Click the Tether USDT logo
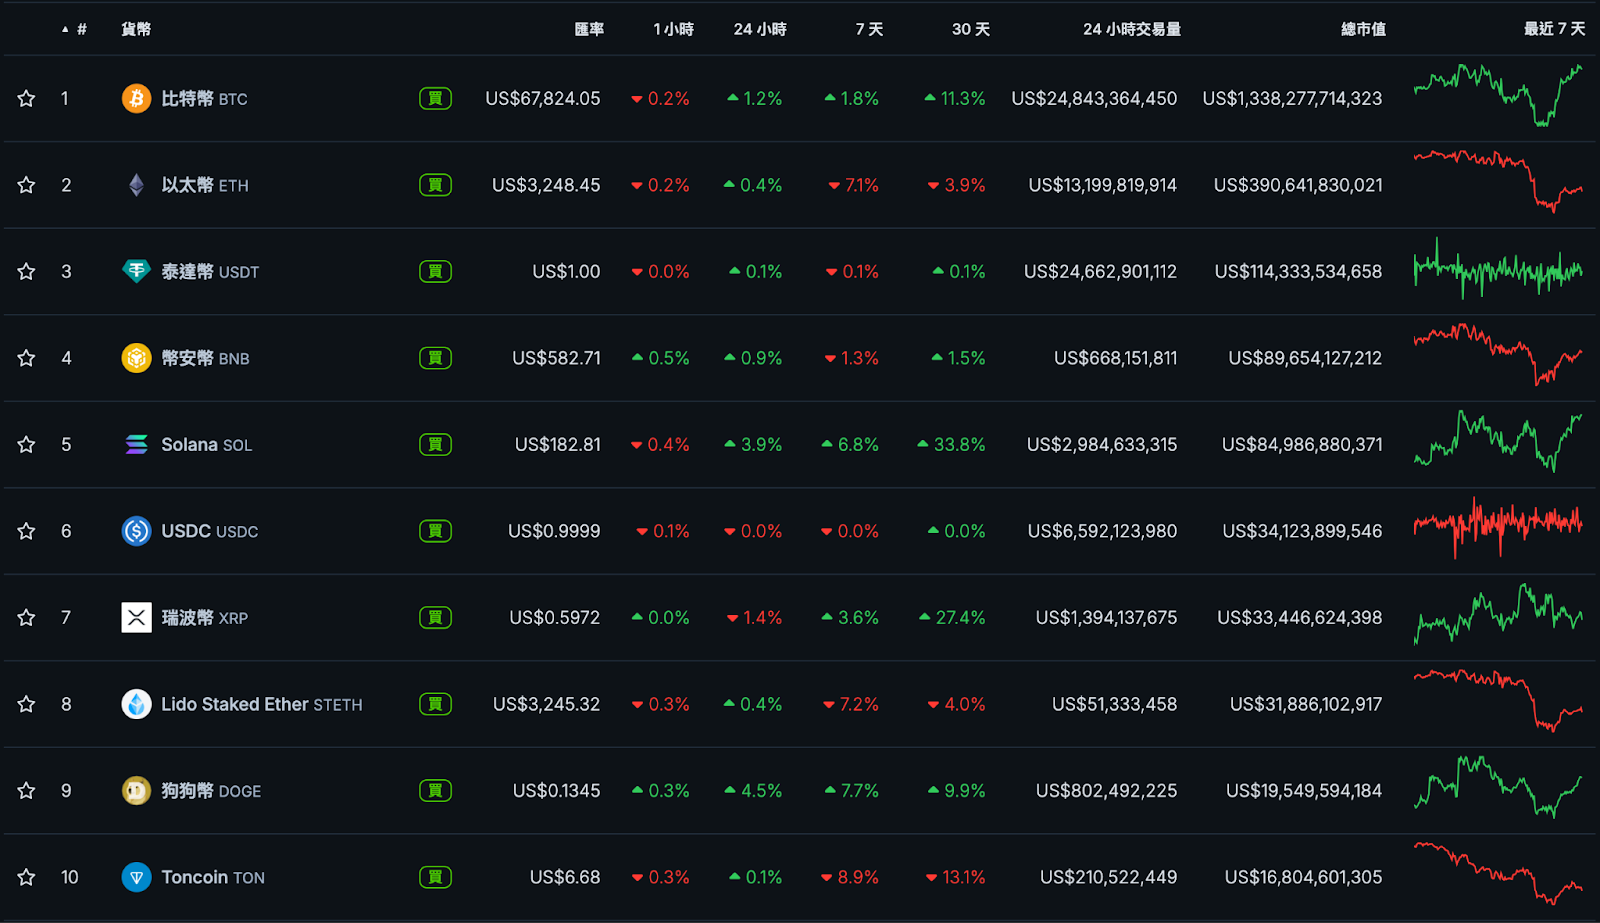Image resolution: width=1600 pixels, height=923 pixels. tap(136, 271)
